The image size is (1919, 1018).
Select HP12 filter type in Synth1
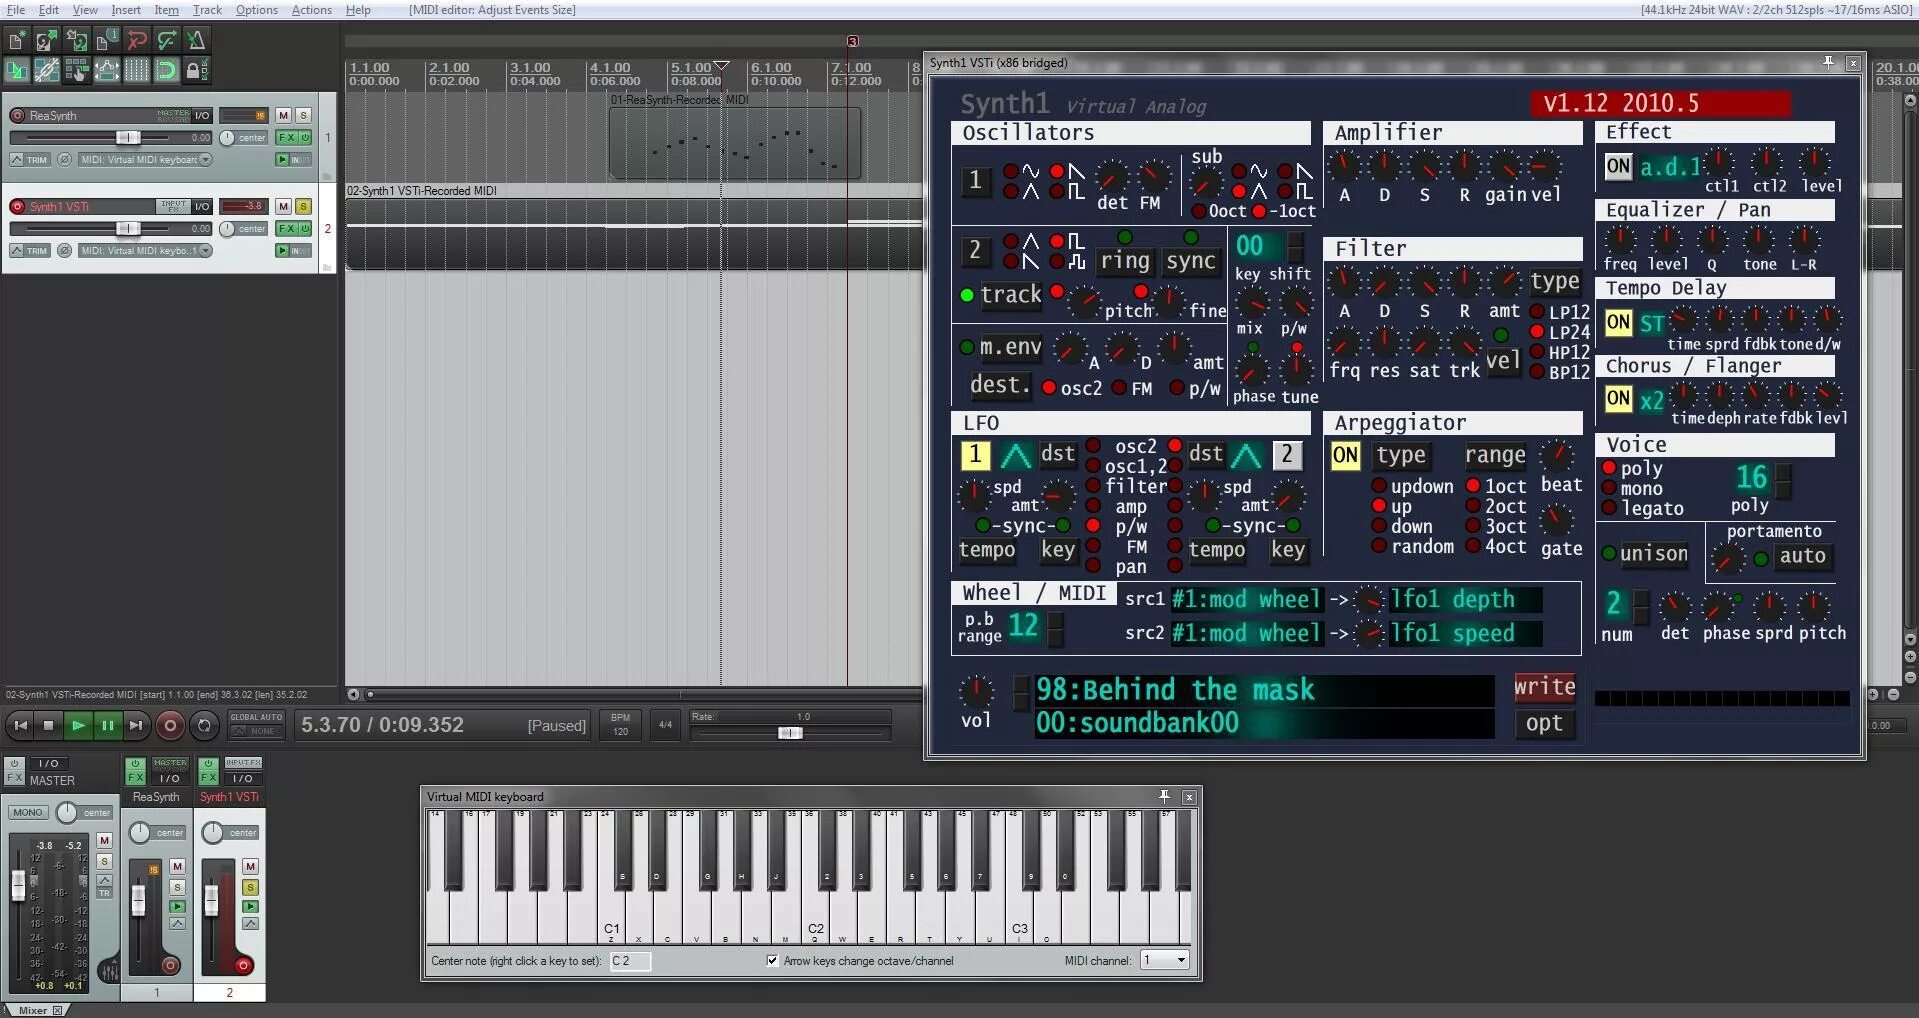[x=1538, y=352]
